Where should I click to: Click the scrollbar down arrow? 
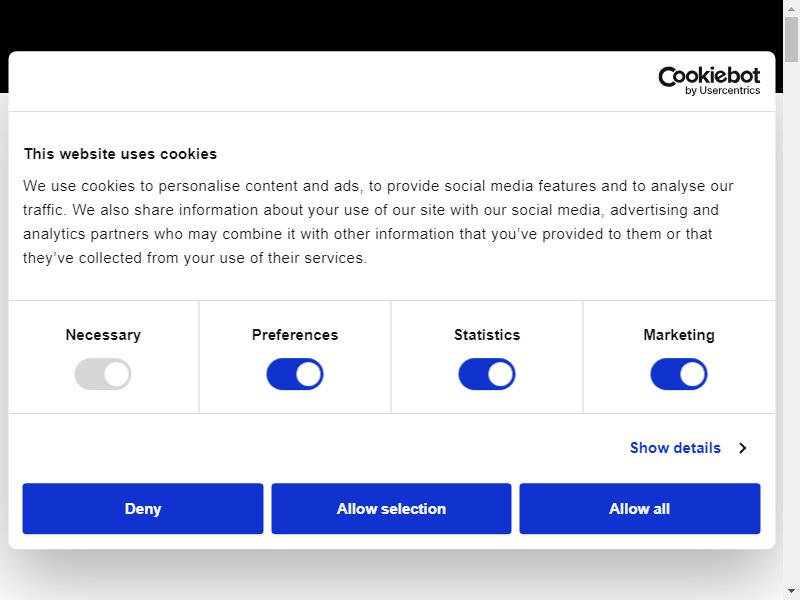click(x=791, y=594)
